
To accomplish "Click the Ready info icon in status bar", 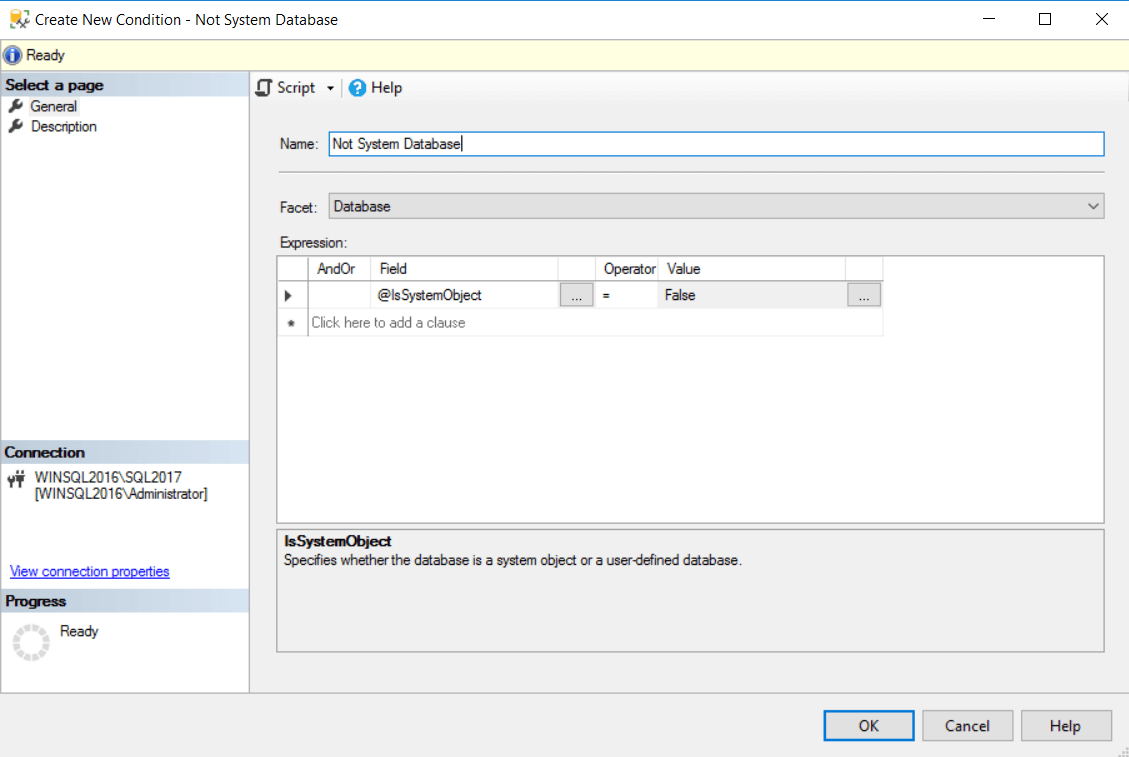I will point(12,55).
